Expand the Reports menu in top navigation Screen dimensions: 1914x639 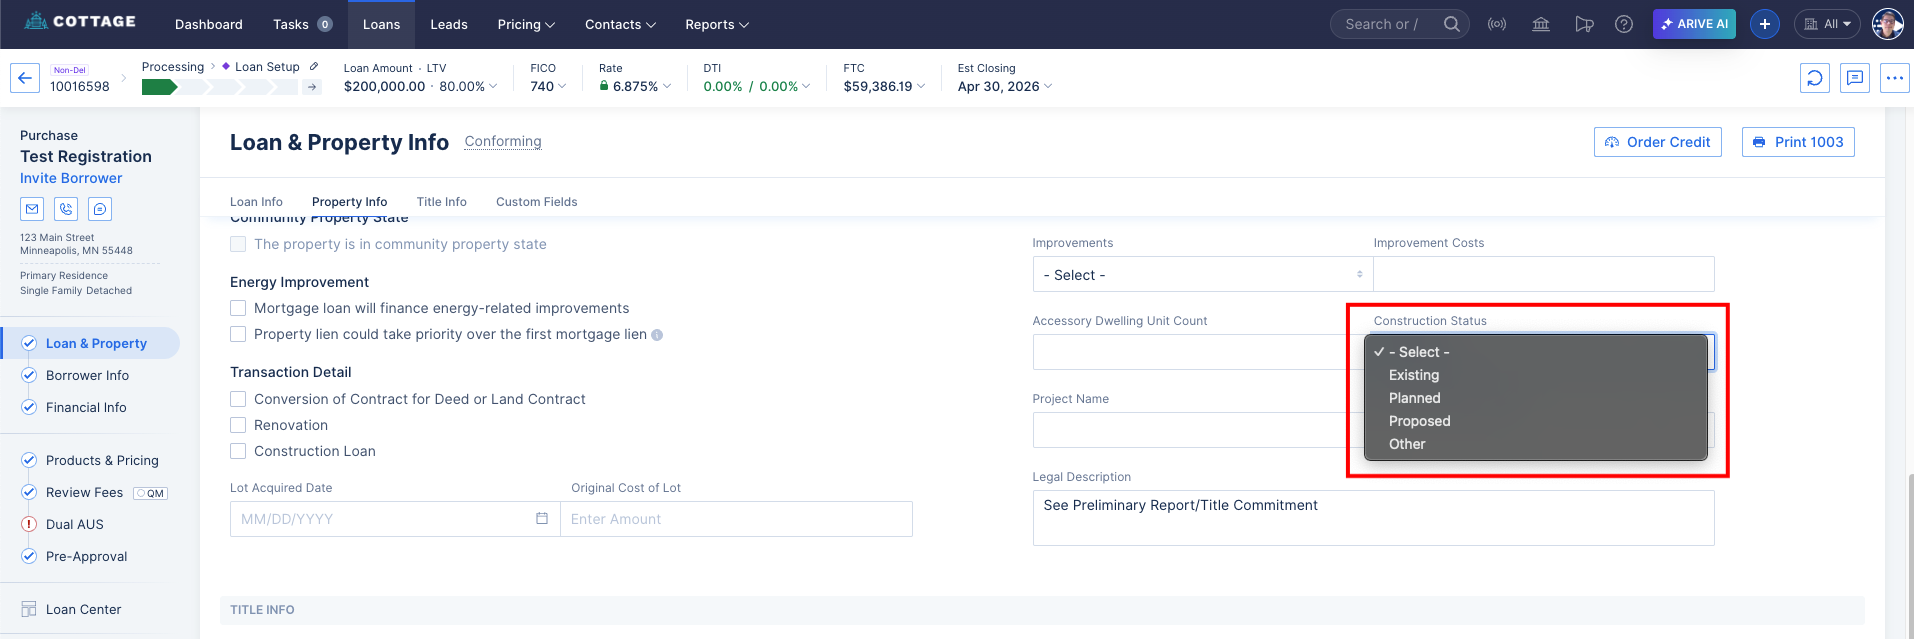717,24
